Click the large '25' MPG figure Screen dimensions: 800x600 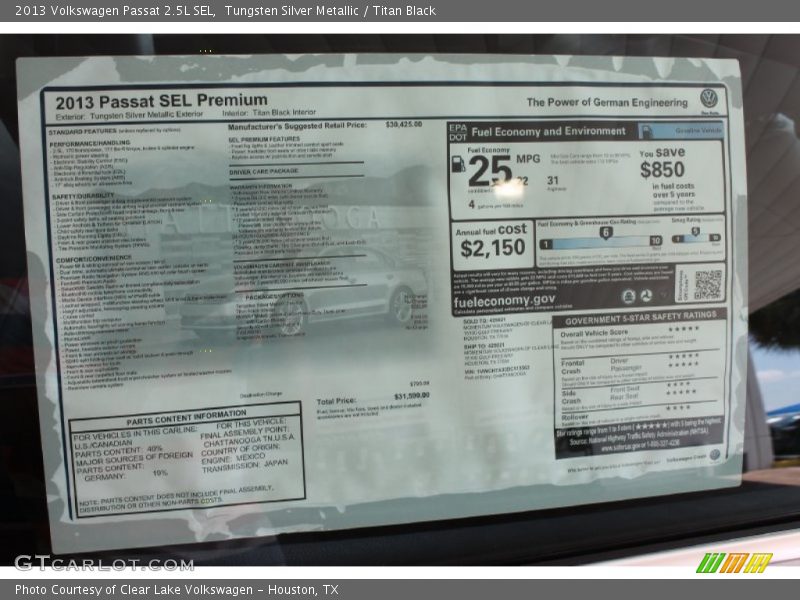tap(489, 170)
